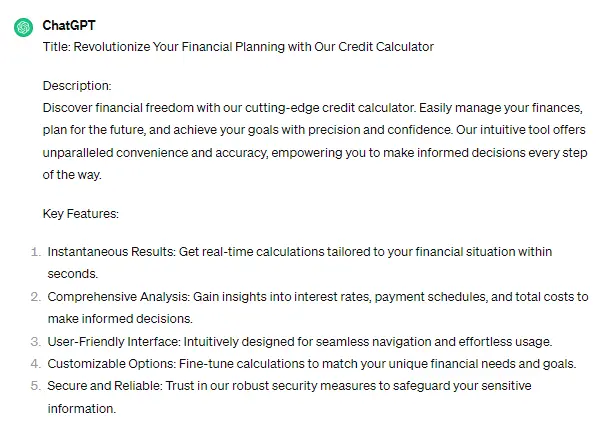
Task: Click list number 1 marker
Action: (34, 252)
